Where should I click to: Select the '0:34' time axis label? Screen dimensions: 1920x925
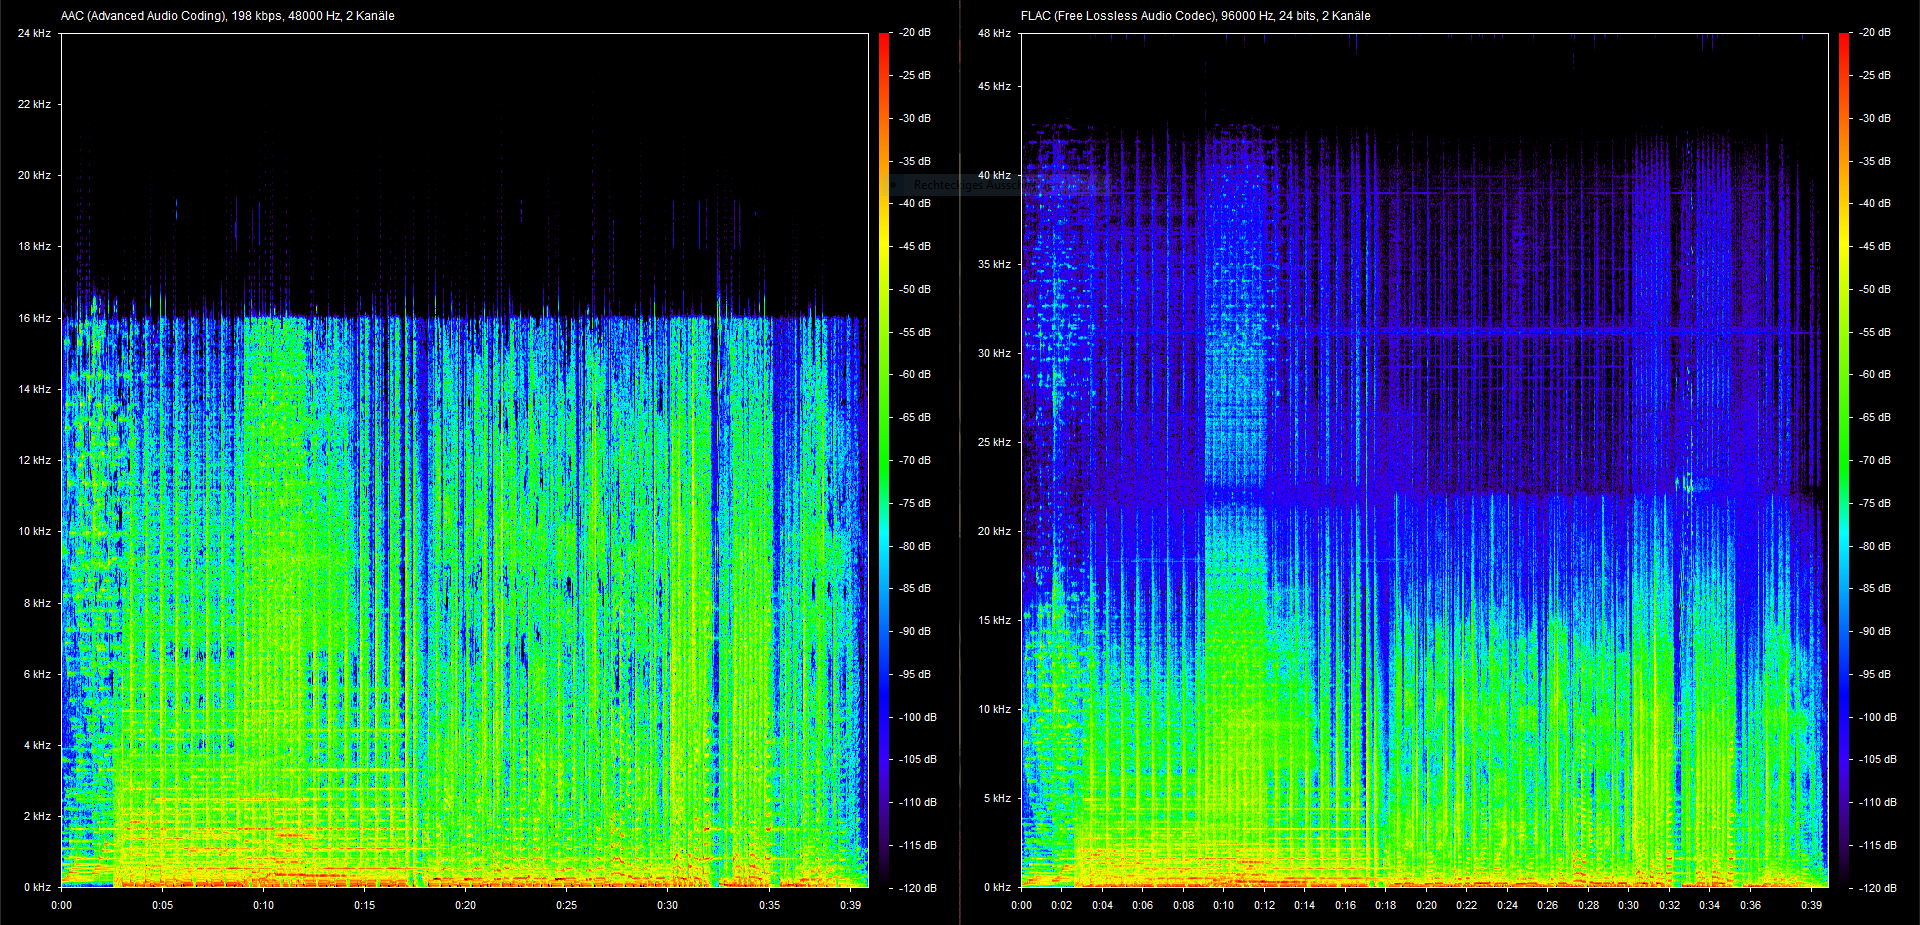1710,905
